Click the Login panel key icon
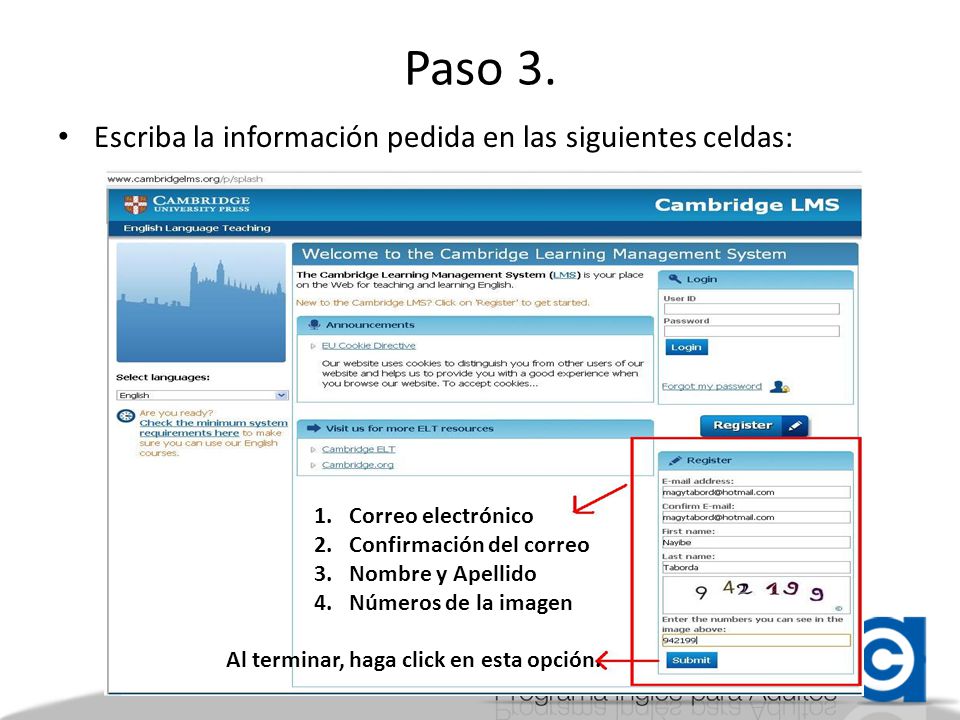The width and height of the screenshot is (960, 720). click(675, 279)
